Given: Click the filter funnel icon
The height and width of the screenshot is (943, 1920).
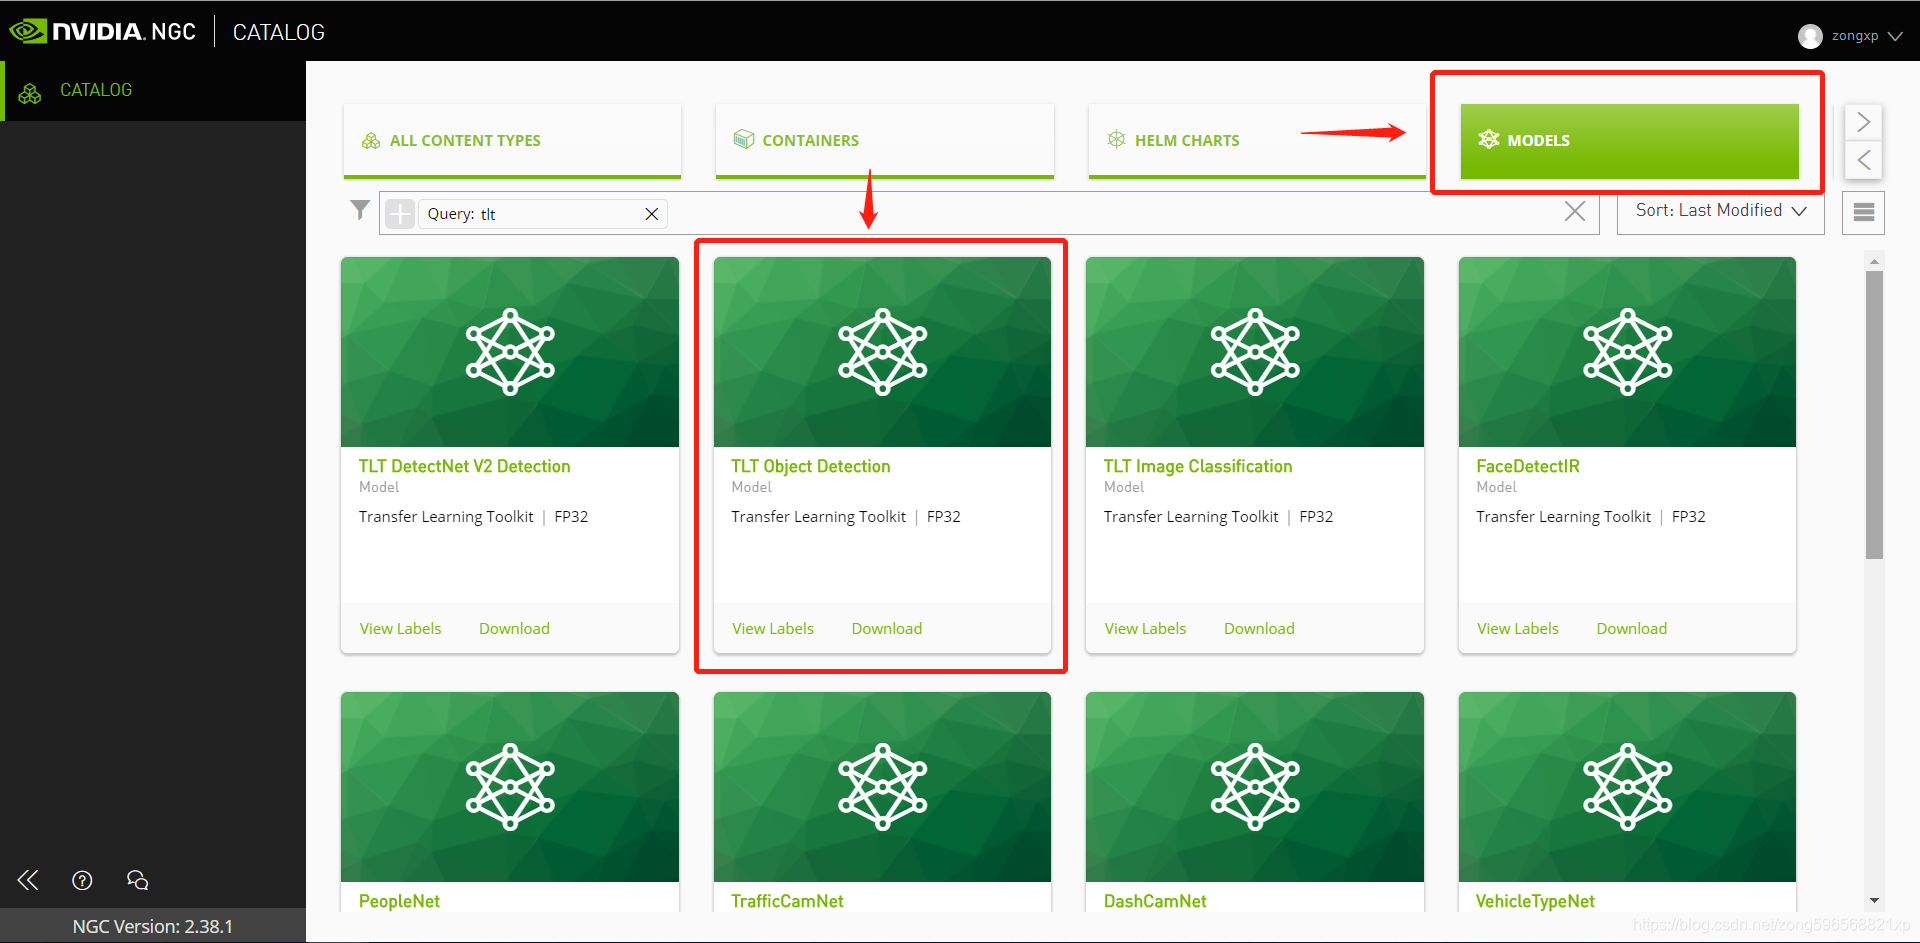Looking at the screenshot, I should 360,210.
